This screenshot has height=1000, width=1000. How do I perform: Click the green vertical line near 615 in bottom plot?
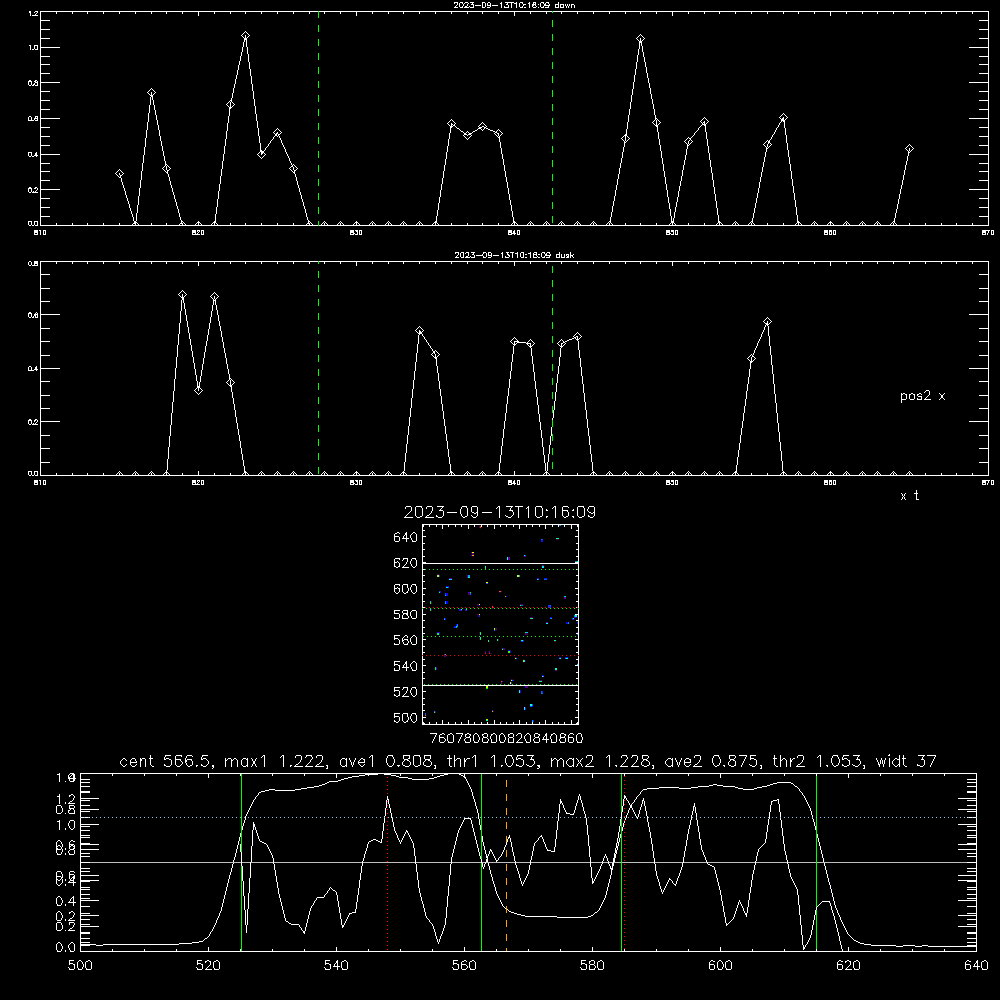pos(816,862)
